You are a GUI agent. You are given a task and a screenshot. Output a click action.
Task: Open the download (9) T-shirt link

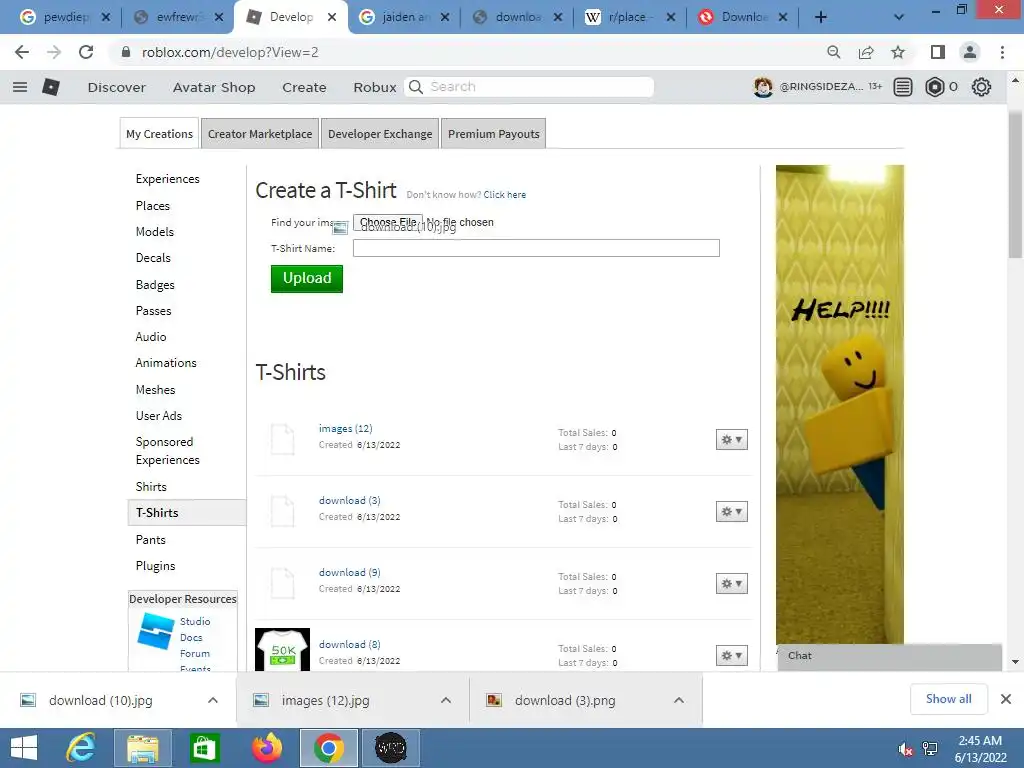(x=349, y=572)
